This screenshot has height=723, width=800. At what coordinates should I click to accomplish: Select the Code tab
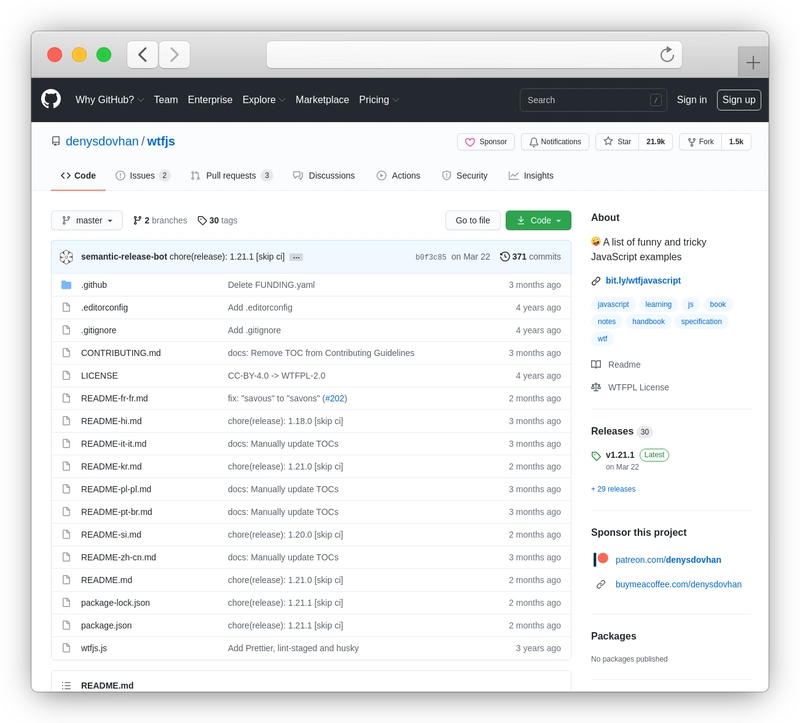point(78,176)
